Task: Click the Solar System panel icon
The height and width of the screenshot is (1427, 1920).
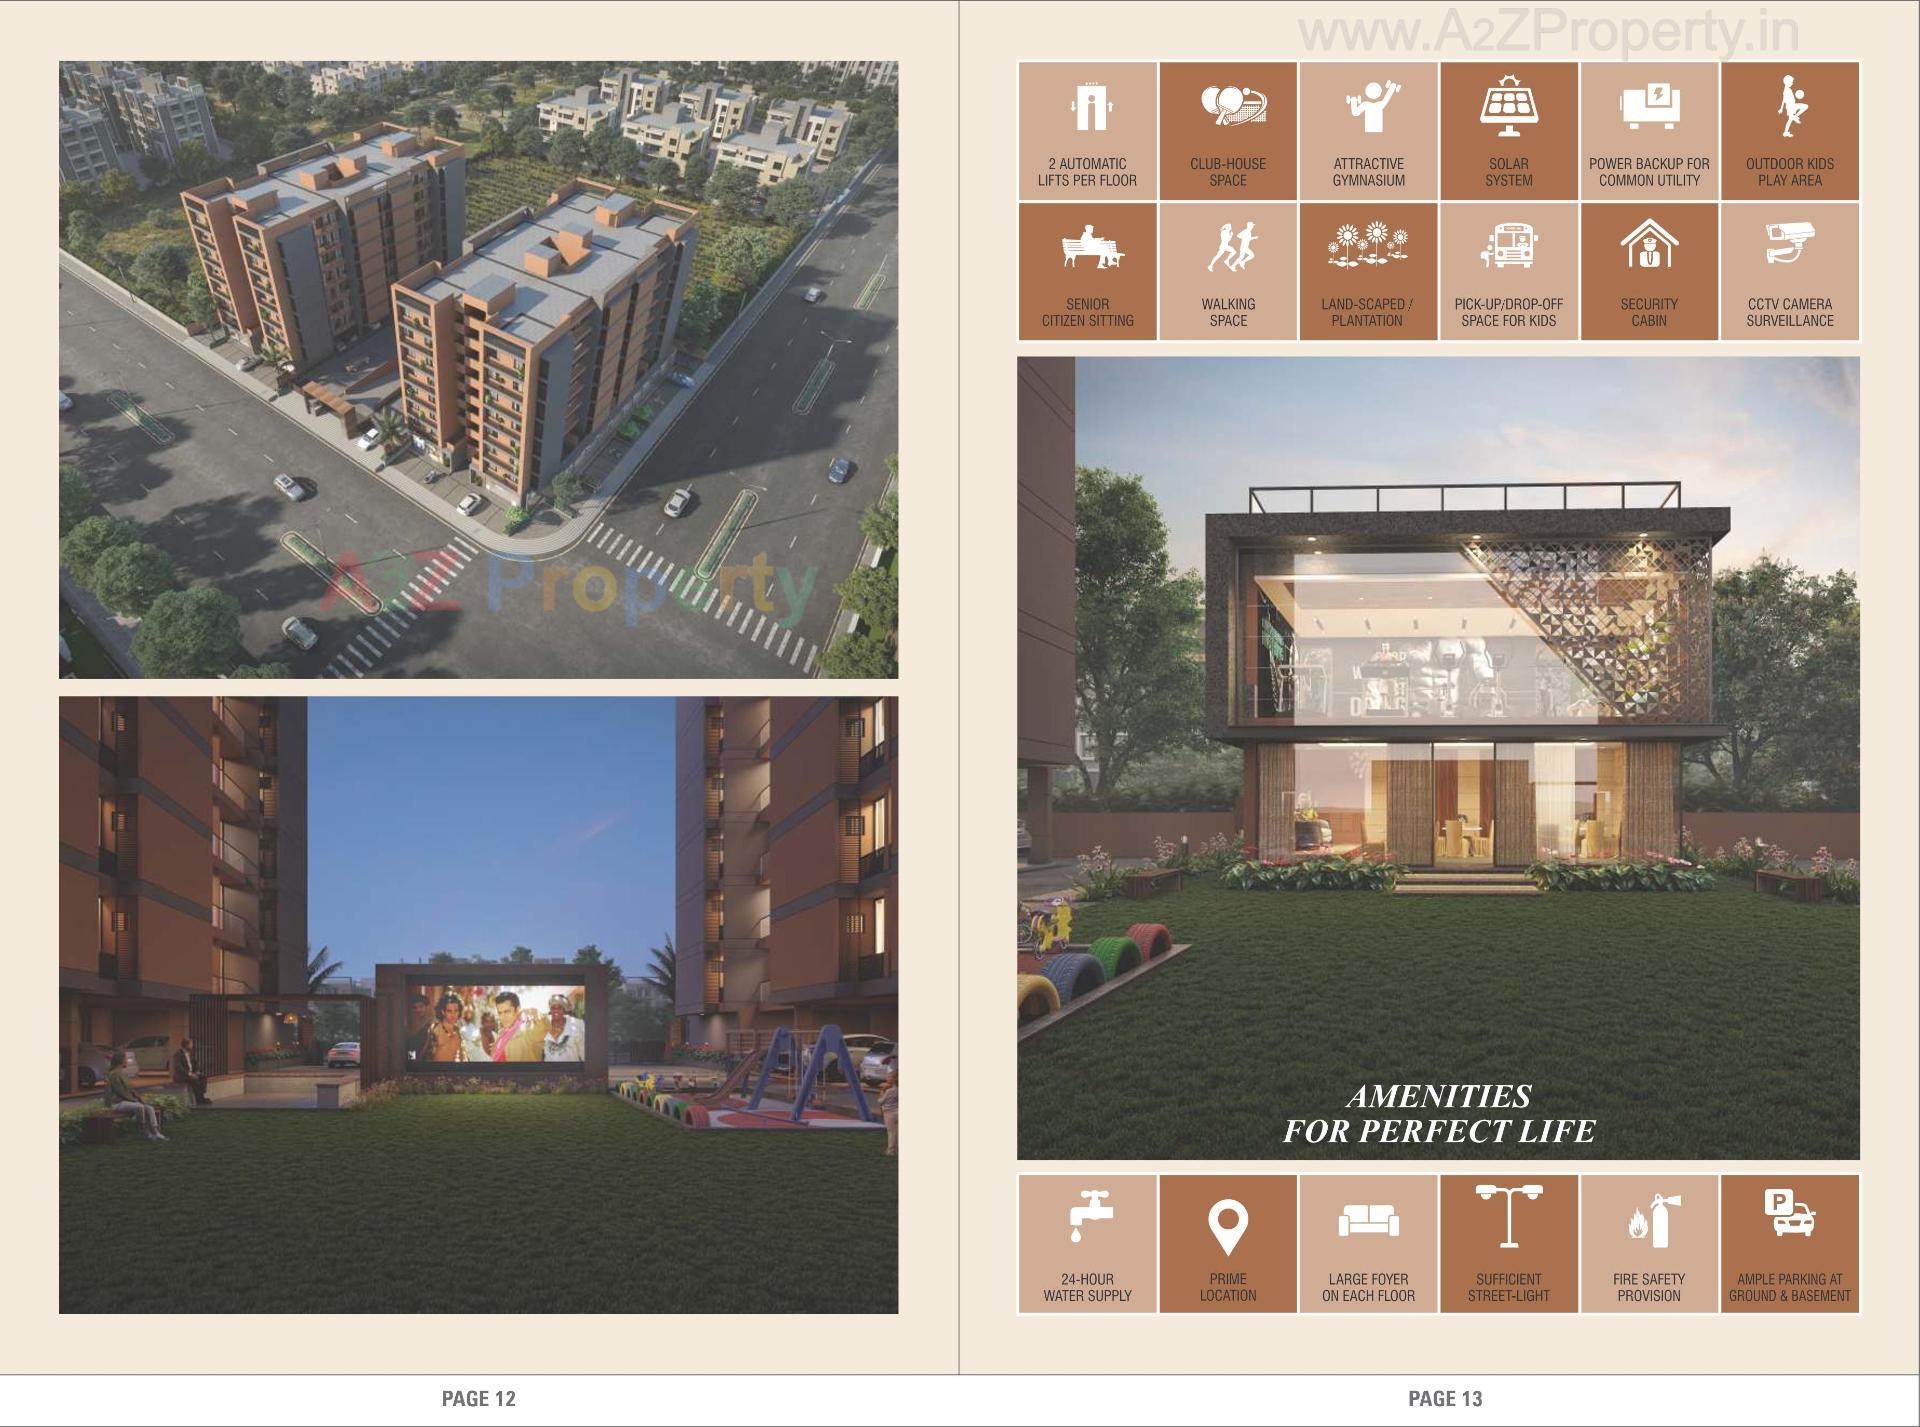Action: (1510, 105)
